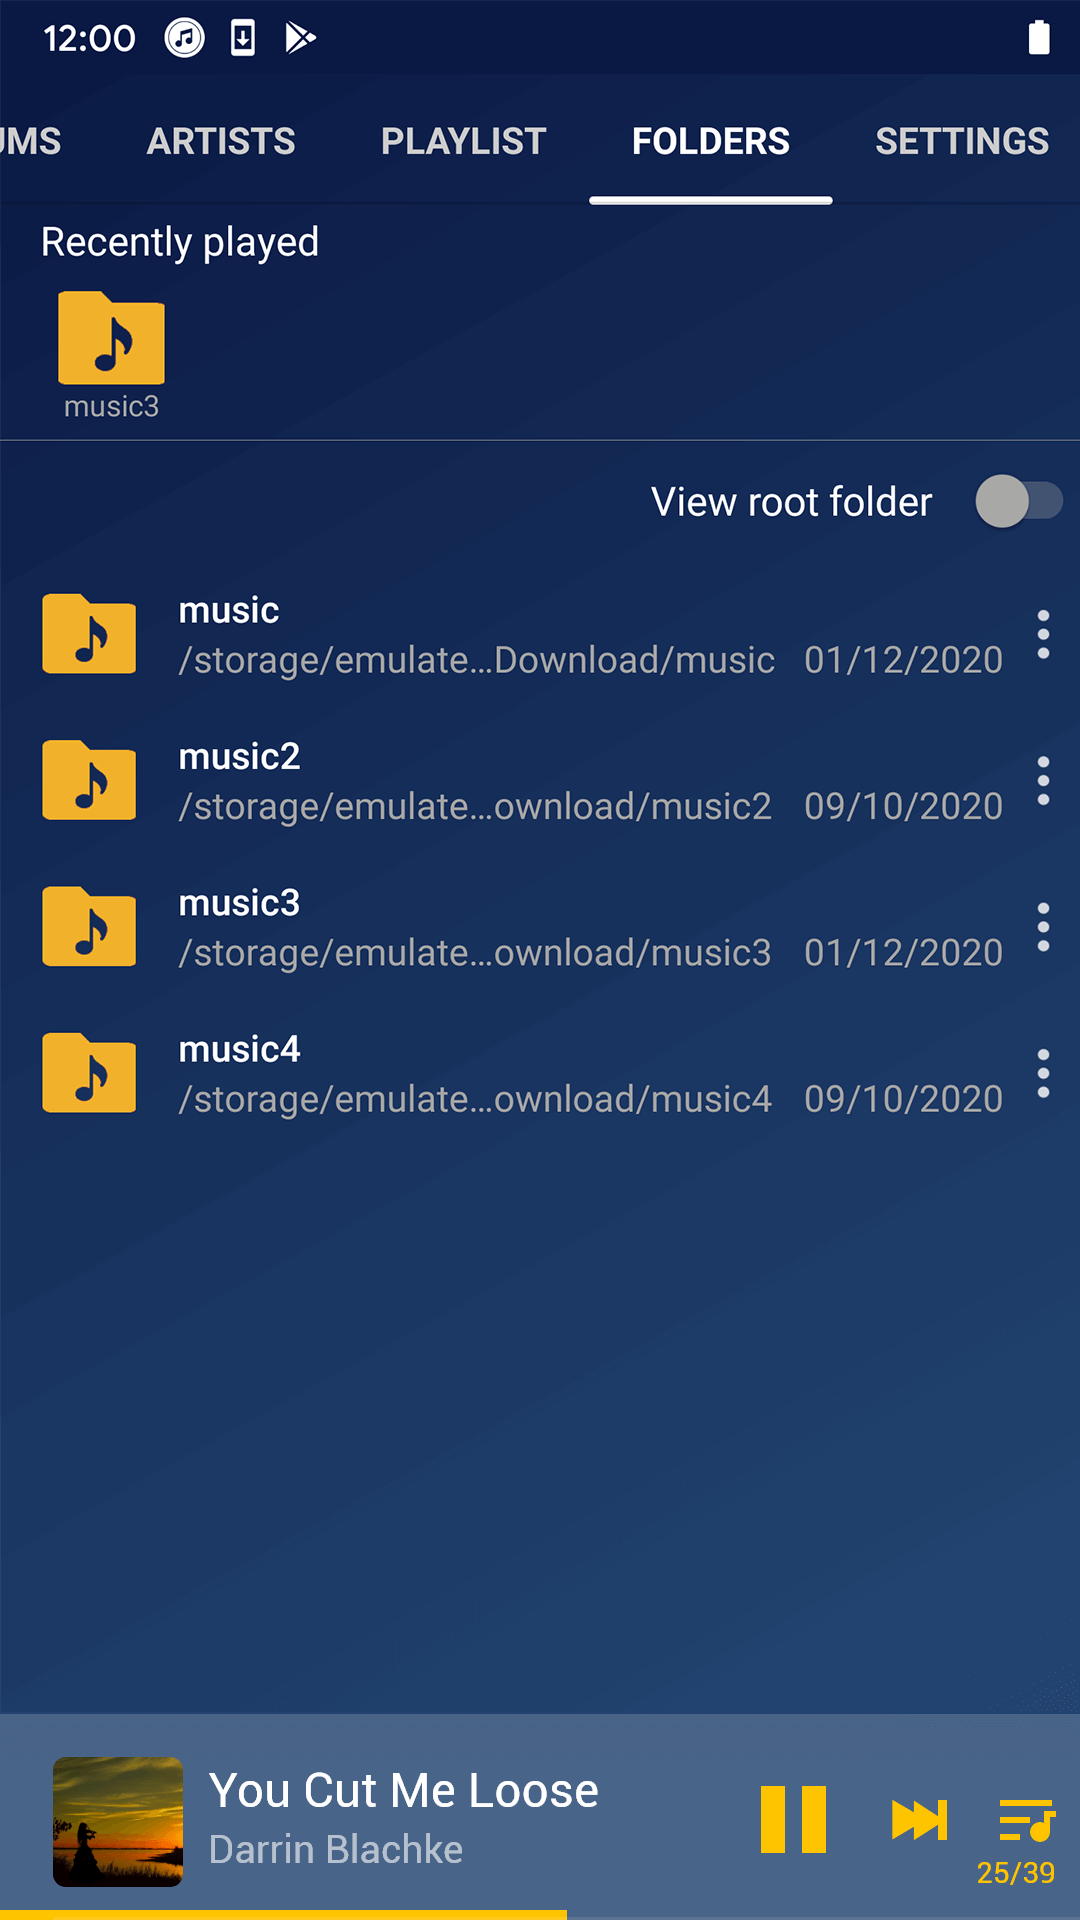Open more options for music2 folder
The width and height of the screenshot is (1080, 1920).
pos(1043,781)
